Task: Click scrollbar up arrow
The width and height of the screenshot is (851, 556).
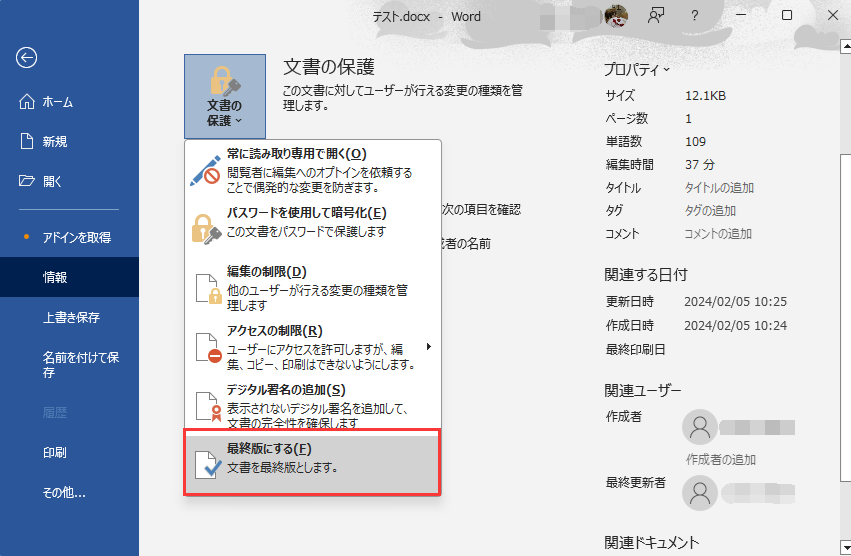Action: pyautogui.click(x=846, y=47)
